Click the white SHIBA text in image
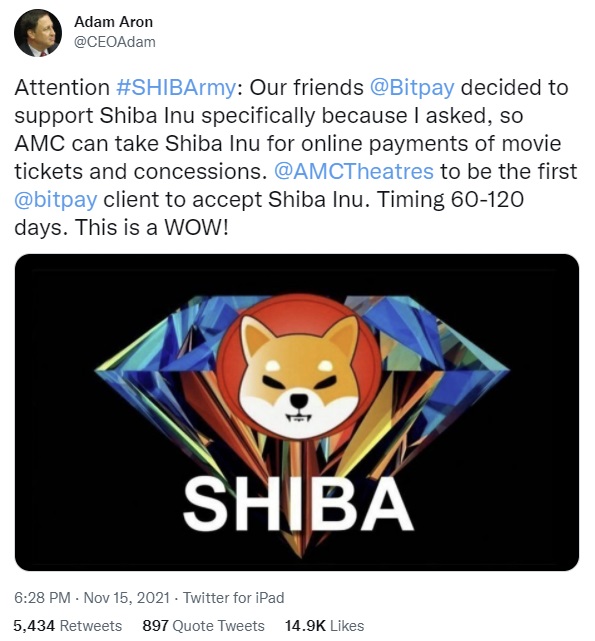The image size is (595, 641). tap(298, 503)
